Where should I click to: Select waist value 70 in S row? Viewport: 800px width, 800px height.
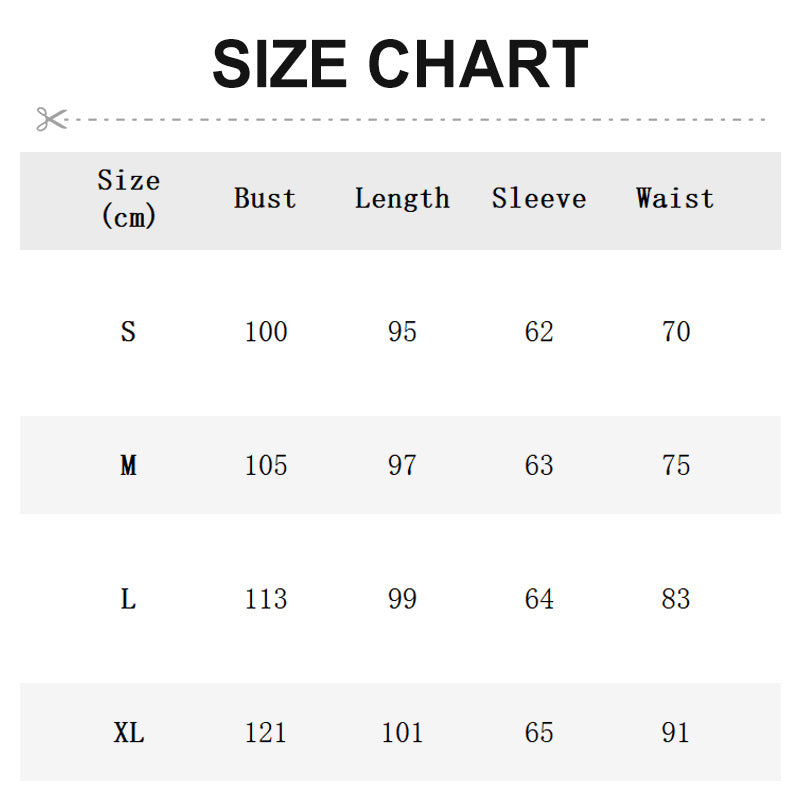click(x=676, y=332)
